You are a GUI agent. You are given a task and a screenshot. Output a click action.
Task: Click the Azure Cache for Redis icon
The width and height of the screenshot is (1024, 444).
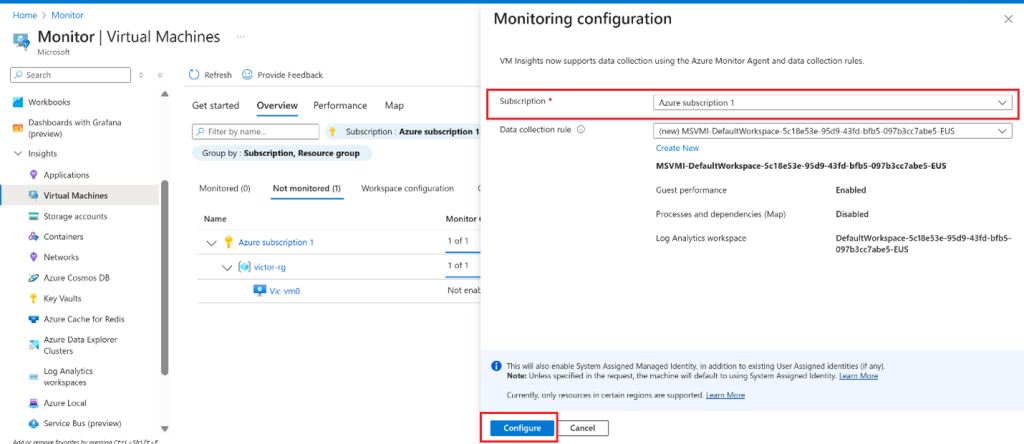coord(34,319)
